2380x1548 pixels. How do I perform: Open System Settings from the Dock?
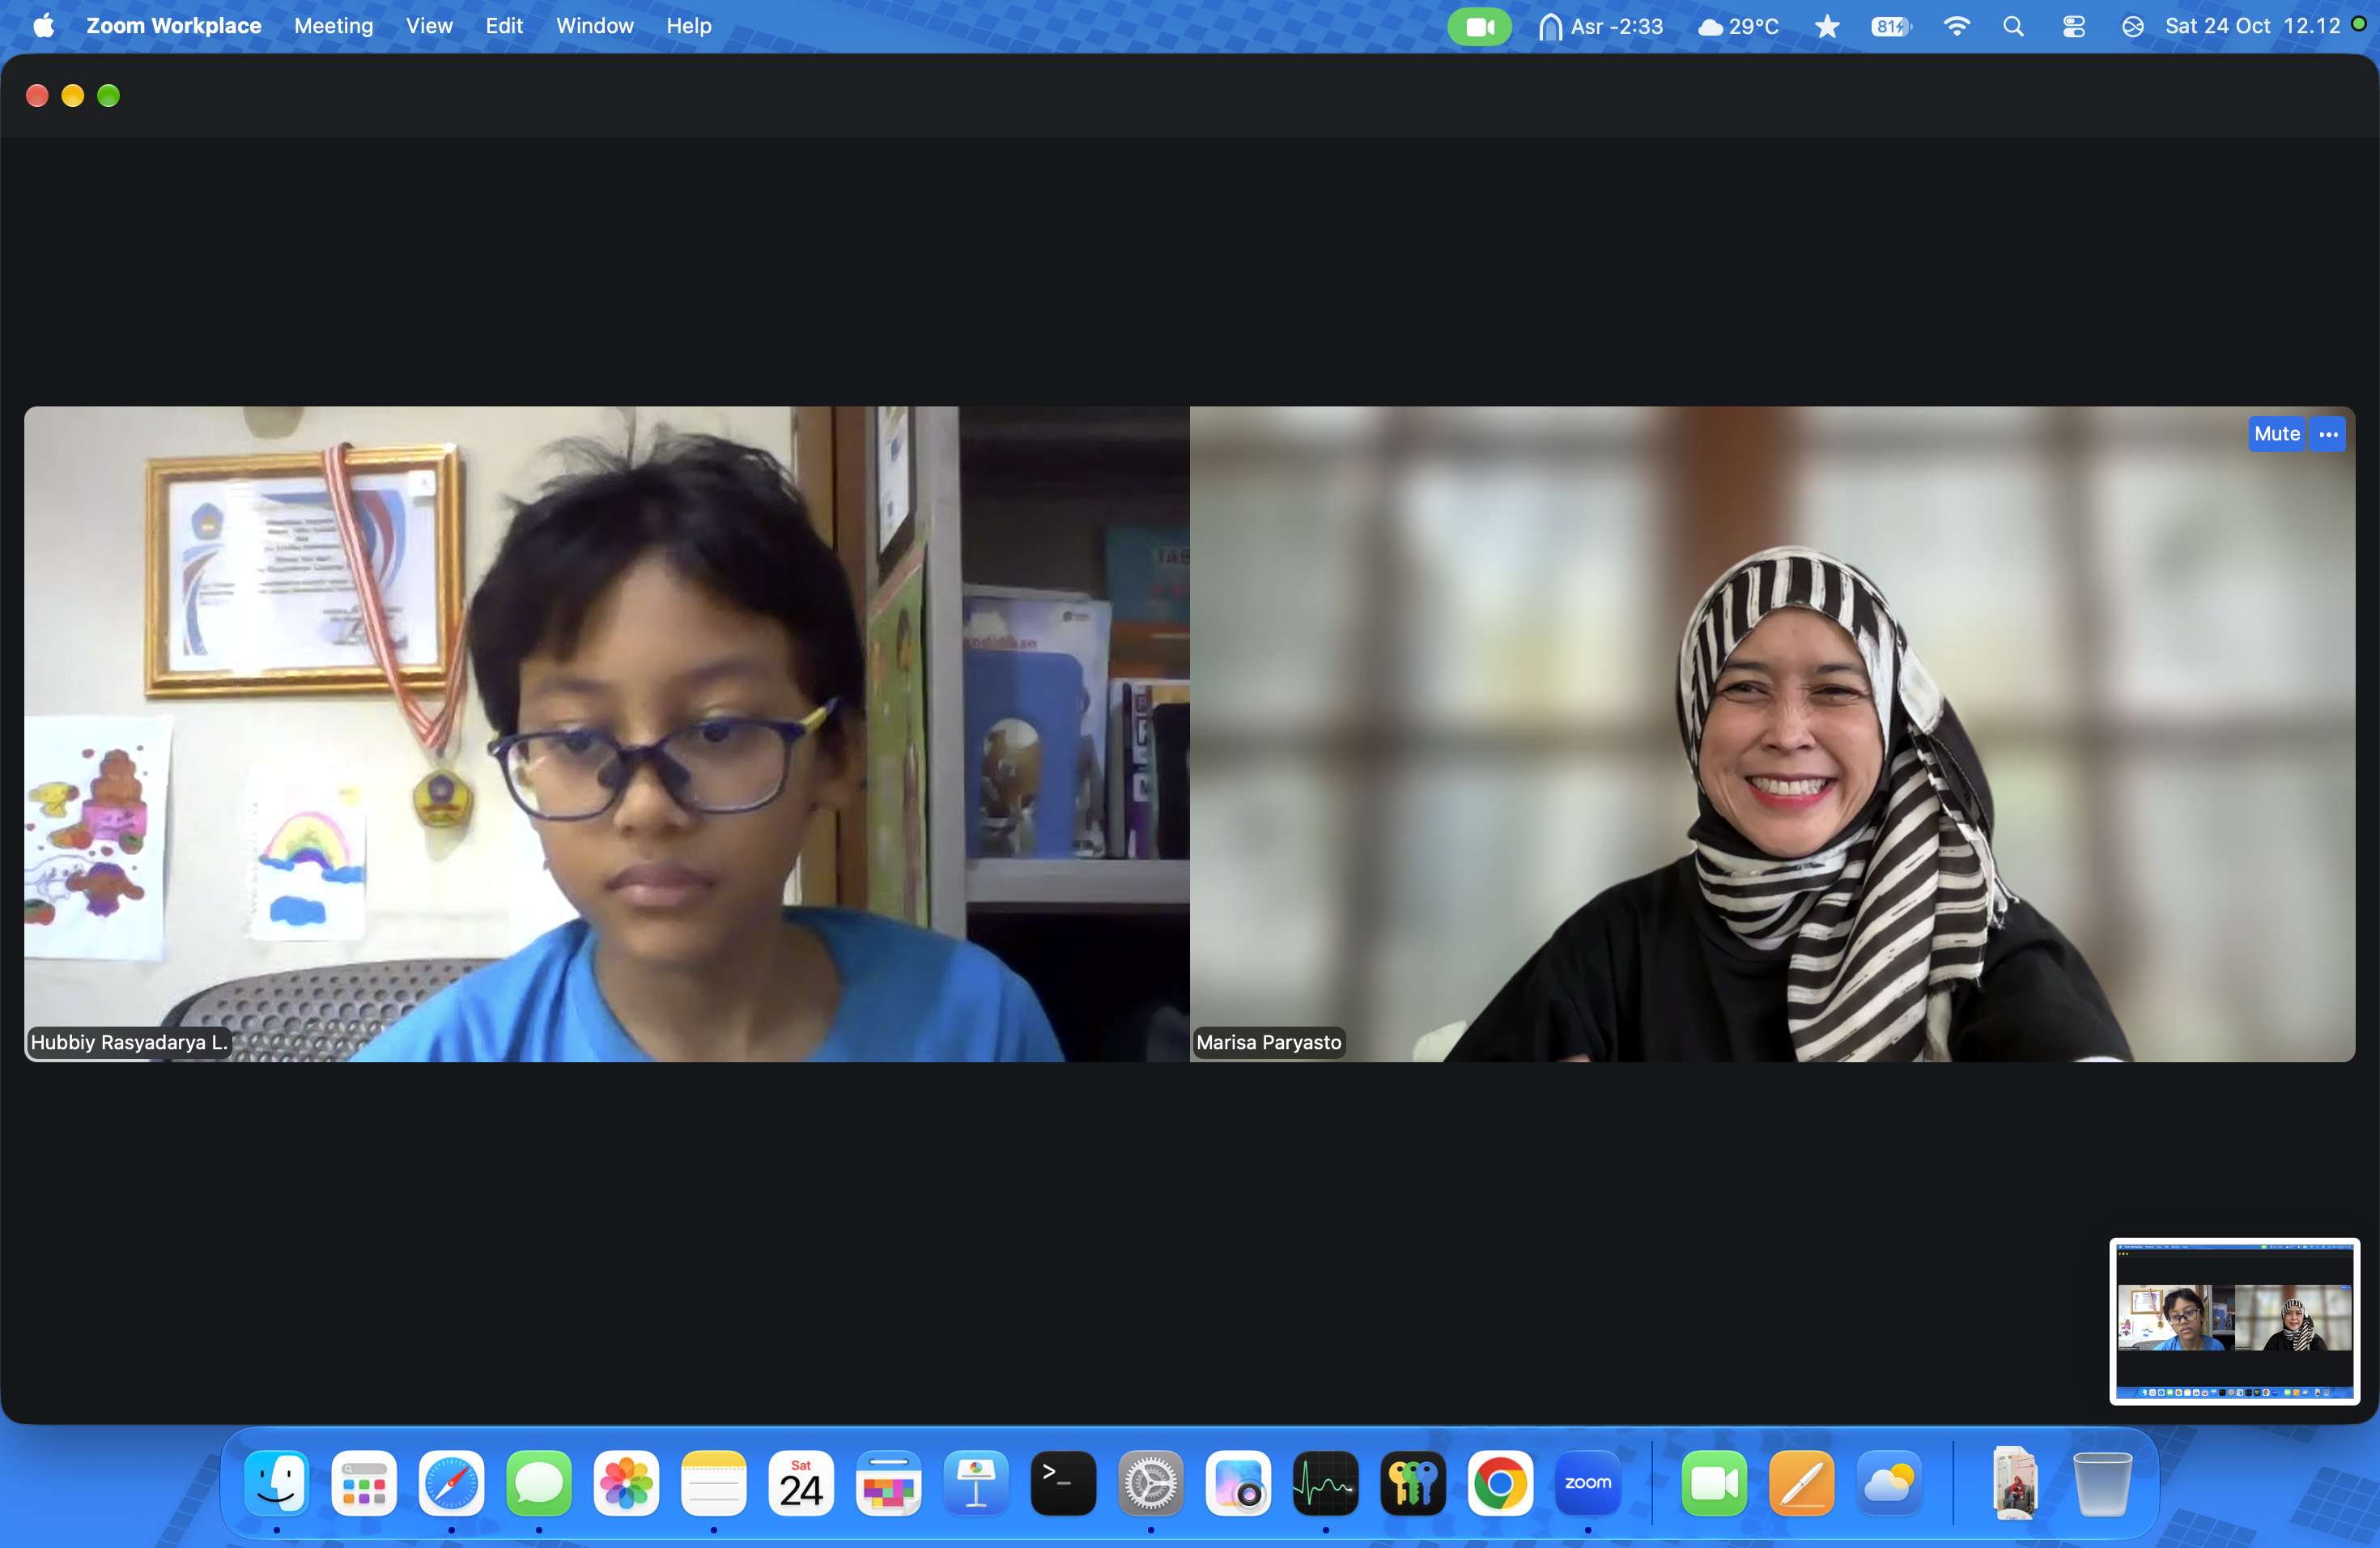(x=1151, y=1483)
